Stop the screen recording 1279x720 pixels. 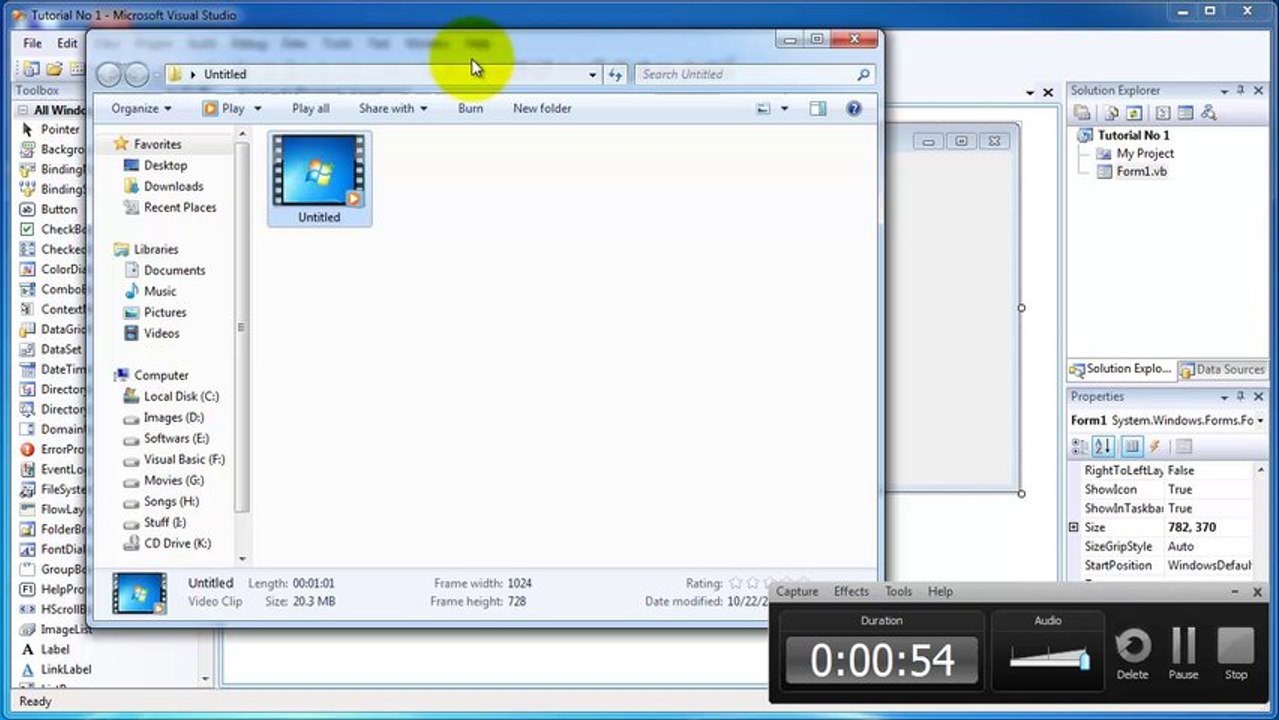pos(1236,653)
